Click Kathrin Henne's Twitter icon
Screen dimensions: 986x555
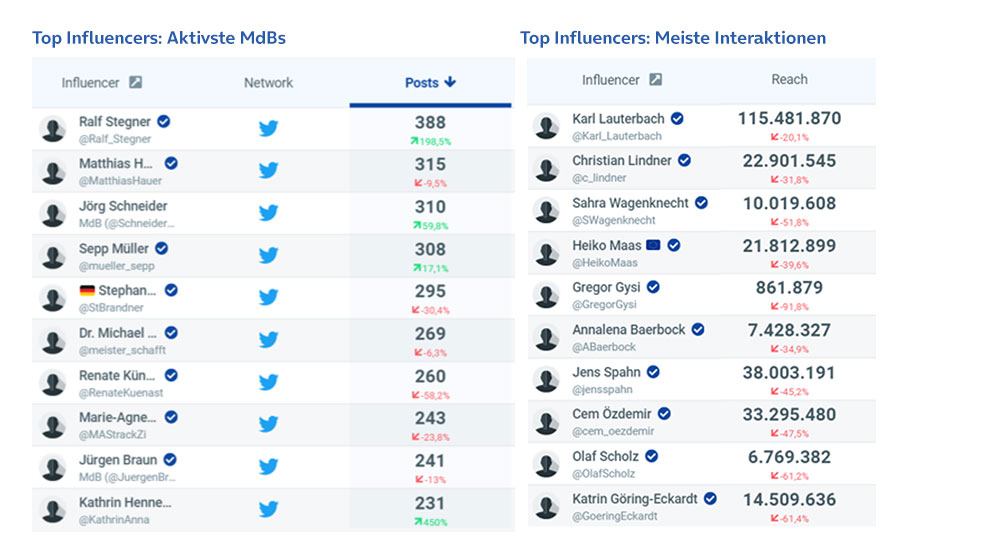tap(268, 508)
